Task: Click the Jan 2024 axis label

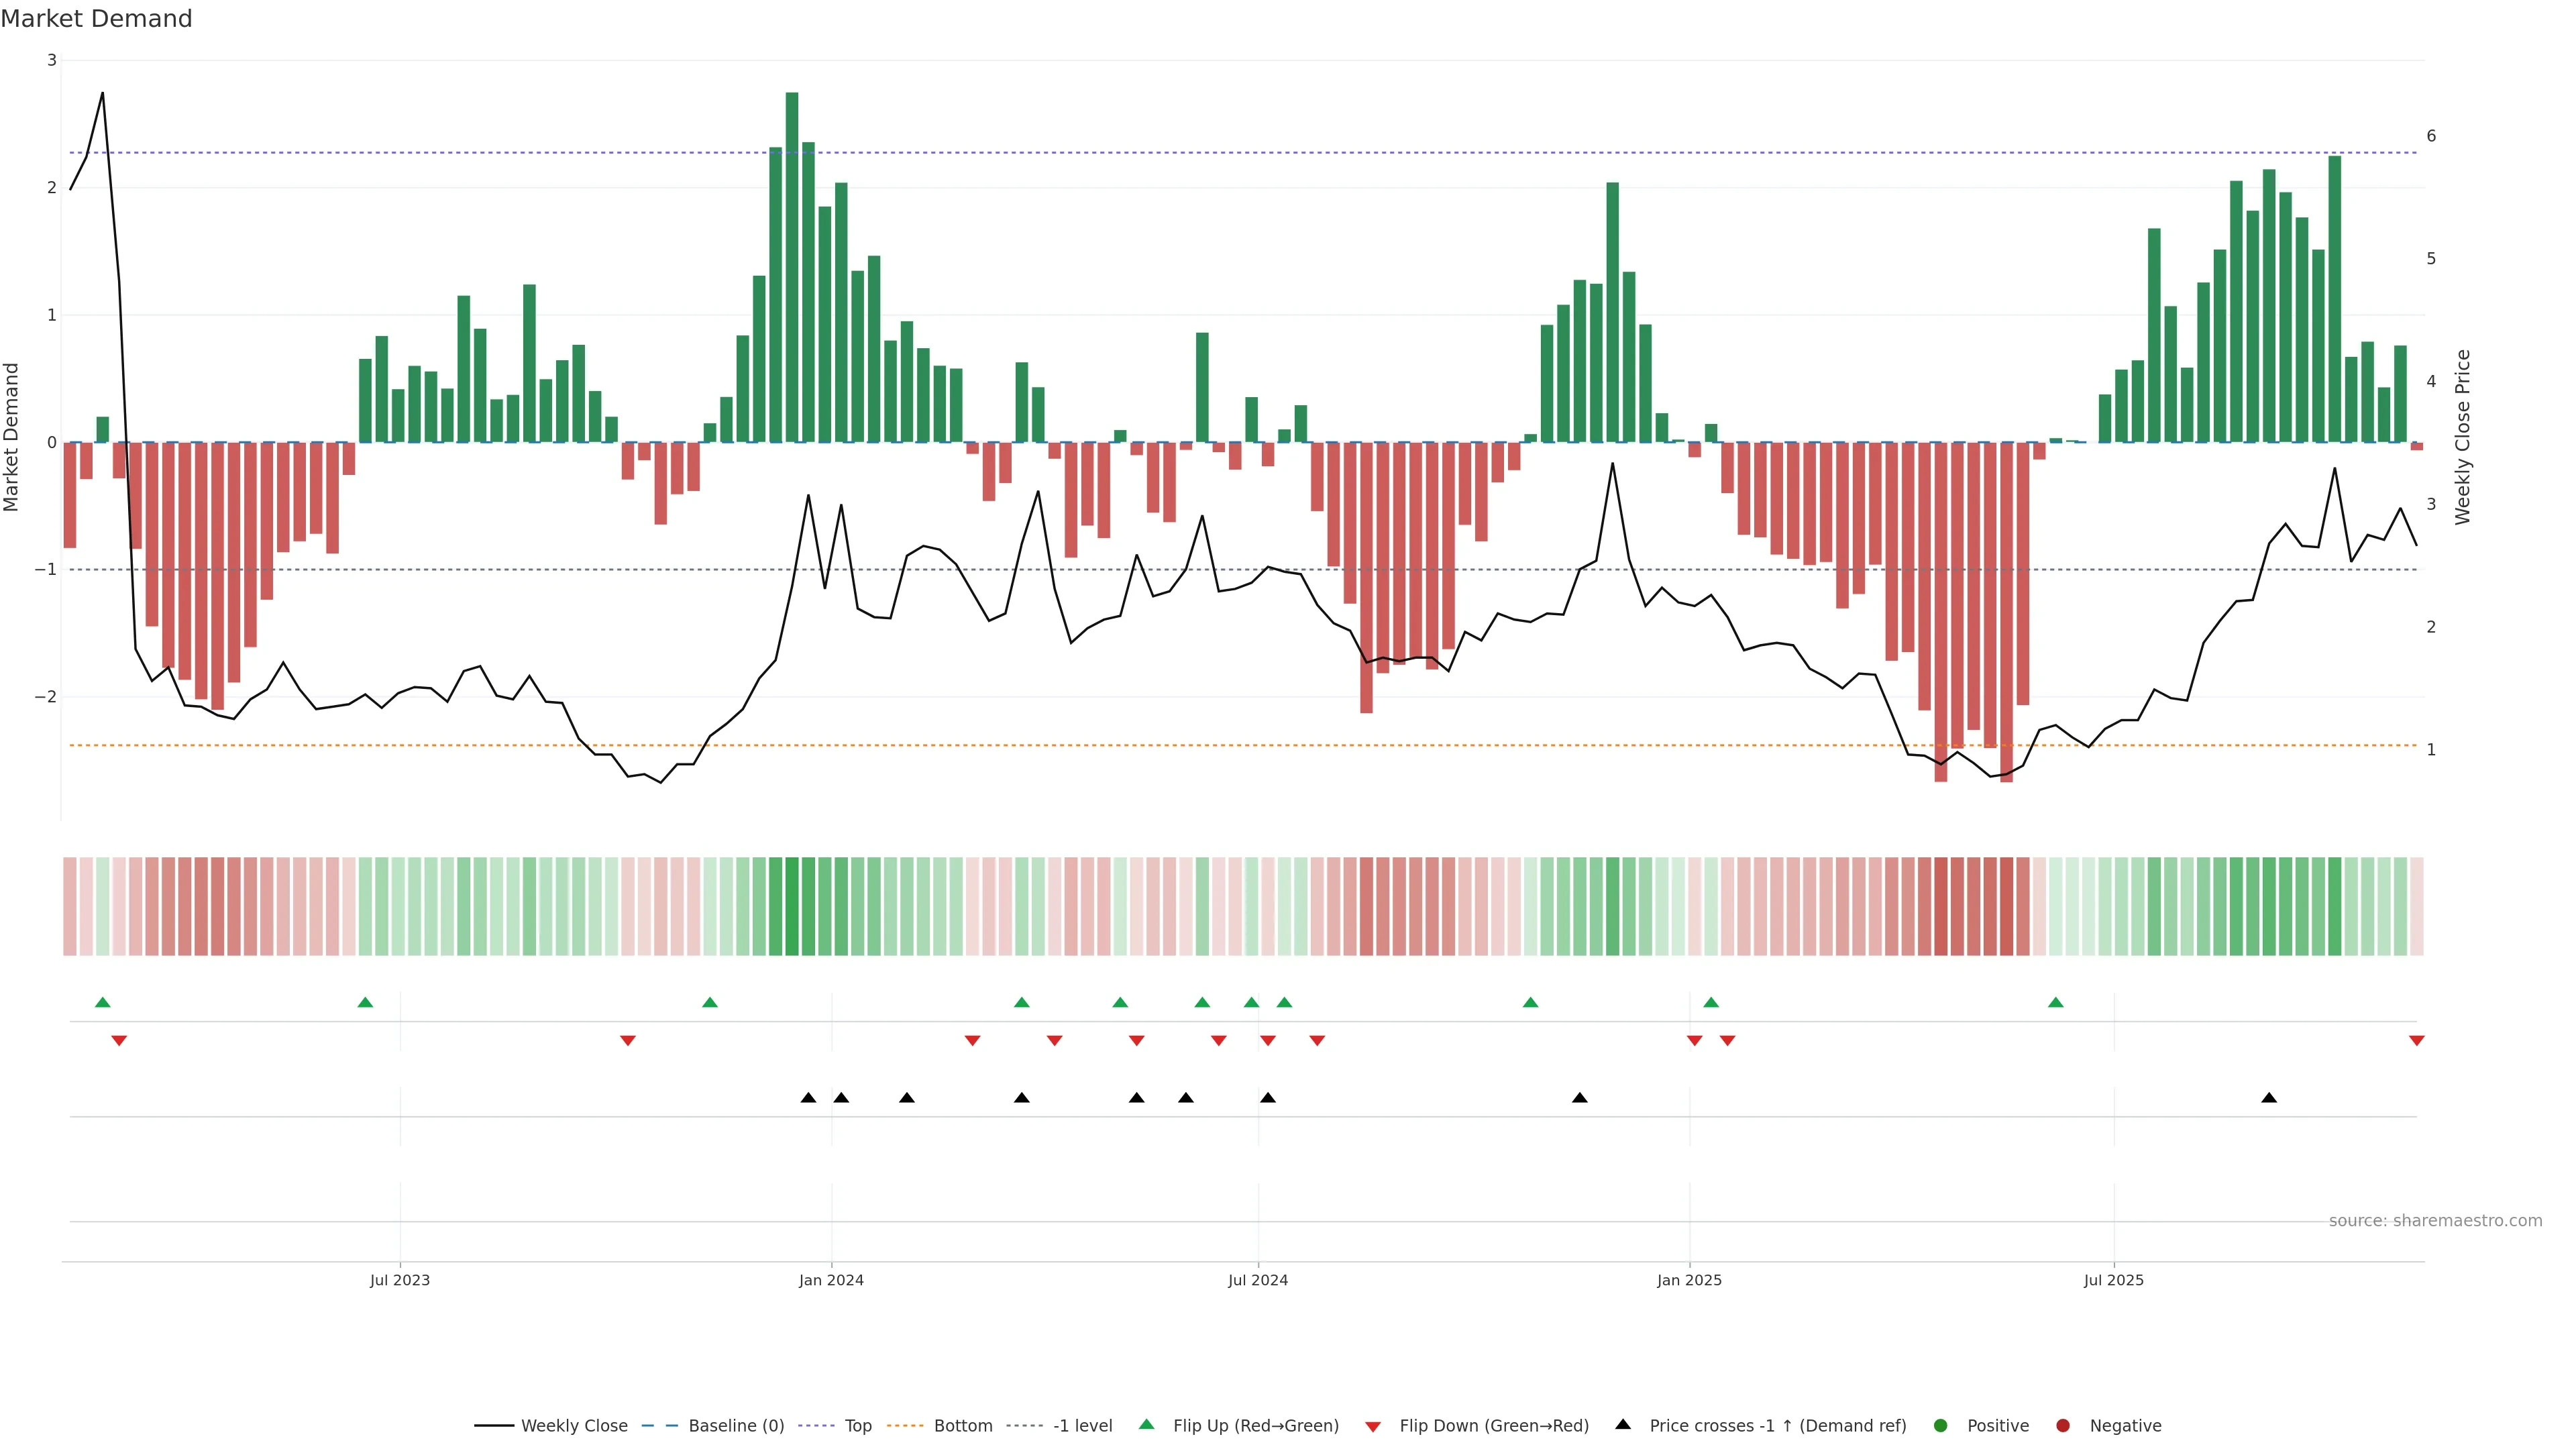Action: [831, 1280]
